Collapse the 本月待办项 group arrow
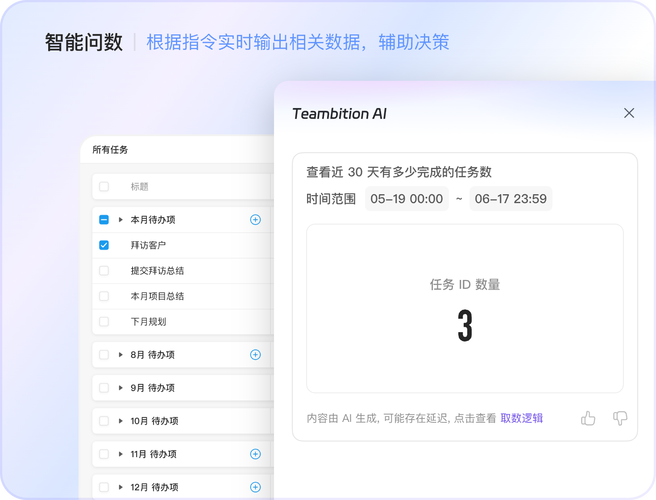 point(120,220)
